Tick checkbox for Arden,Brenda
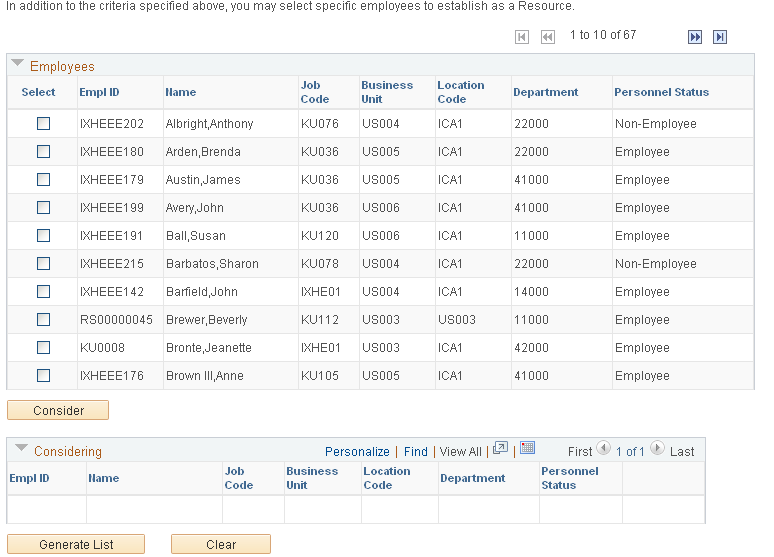774x557 pixels. tap(43, 152)
